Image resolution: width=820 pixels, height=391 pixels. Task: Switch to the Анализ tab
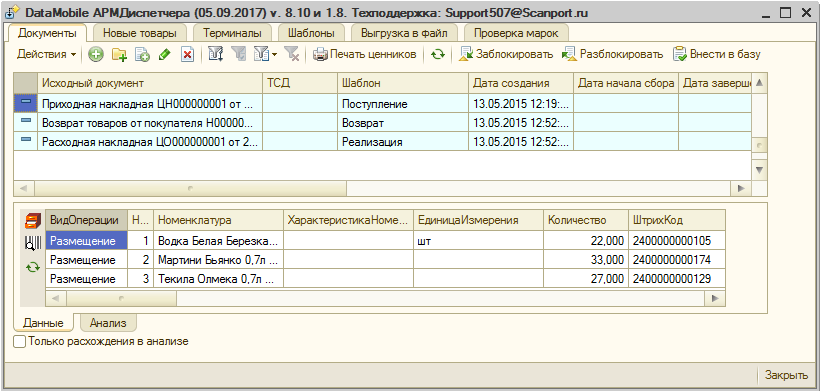(108, 323)
